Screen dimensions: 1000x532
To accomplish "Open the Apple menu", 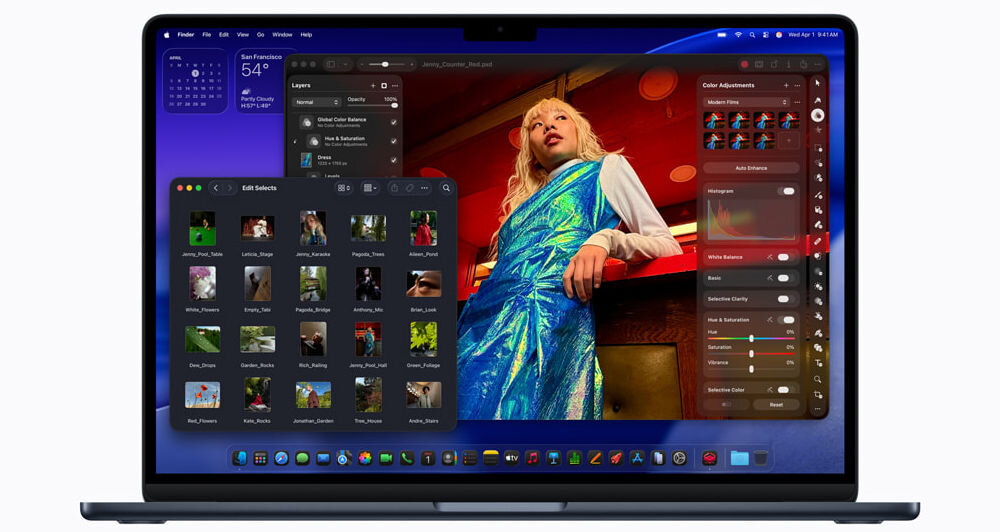I will point(168,35).
